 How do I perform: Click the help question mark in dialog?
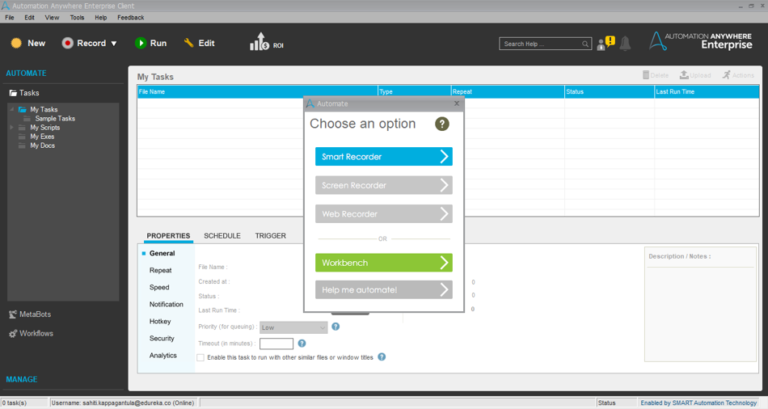point(442,124)
